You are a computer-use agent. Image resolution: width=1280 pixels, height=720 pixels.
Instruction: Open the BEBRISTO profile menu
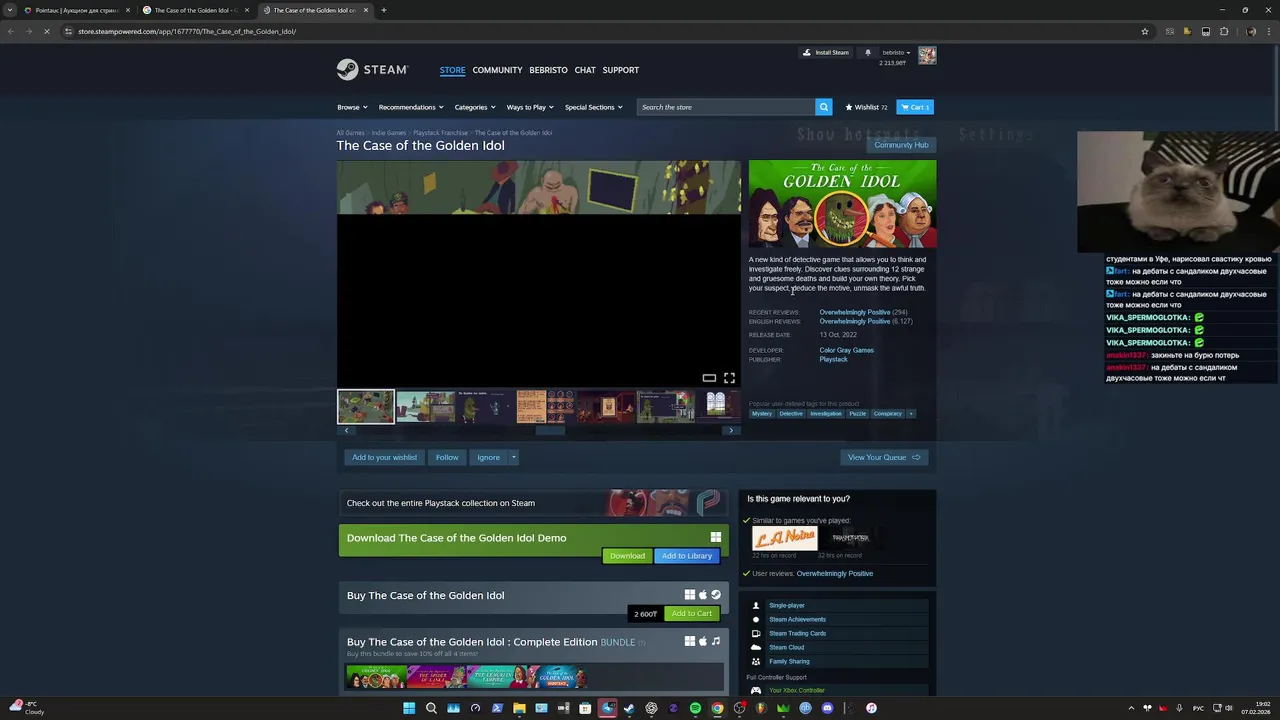[548, 70]
